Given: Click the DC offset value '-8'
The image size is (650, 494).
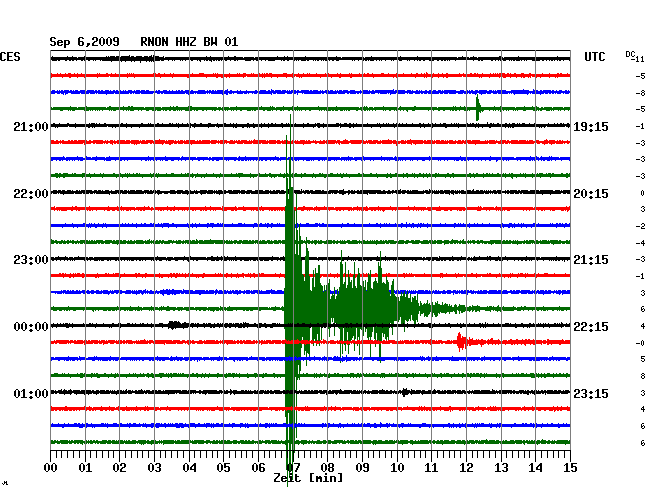Looking at the screenshot, I should click(640, 93).
